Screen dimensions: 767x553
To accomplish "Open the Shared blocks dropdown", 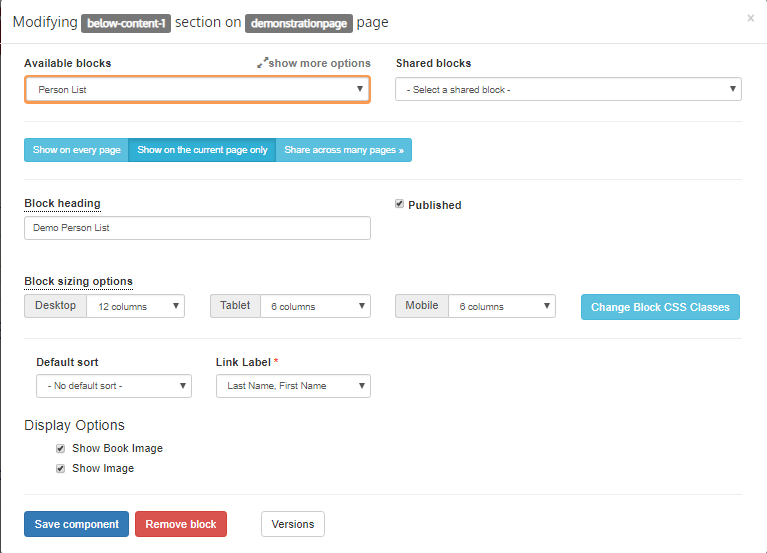I will pos(568,90).
